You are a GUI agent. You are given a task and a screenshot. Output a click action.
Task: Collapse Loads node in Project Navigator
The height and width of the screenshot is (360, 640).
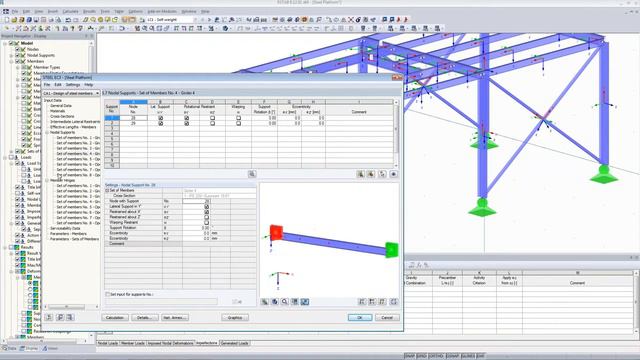pos(5,157)
